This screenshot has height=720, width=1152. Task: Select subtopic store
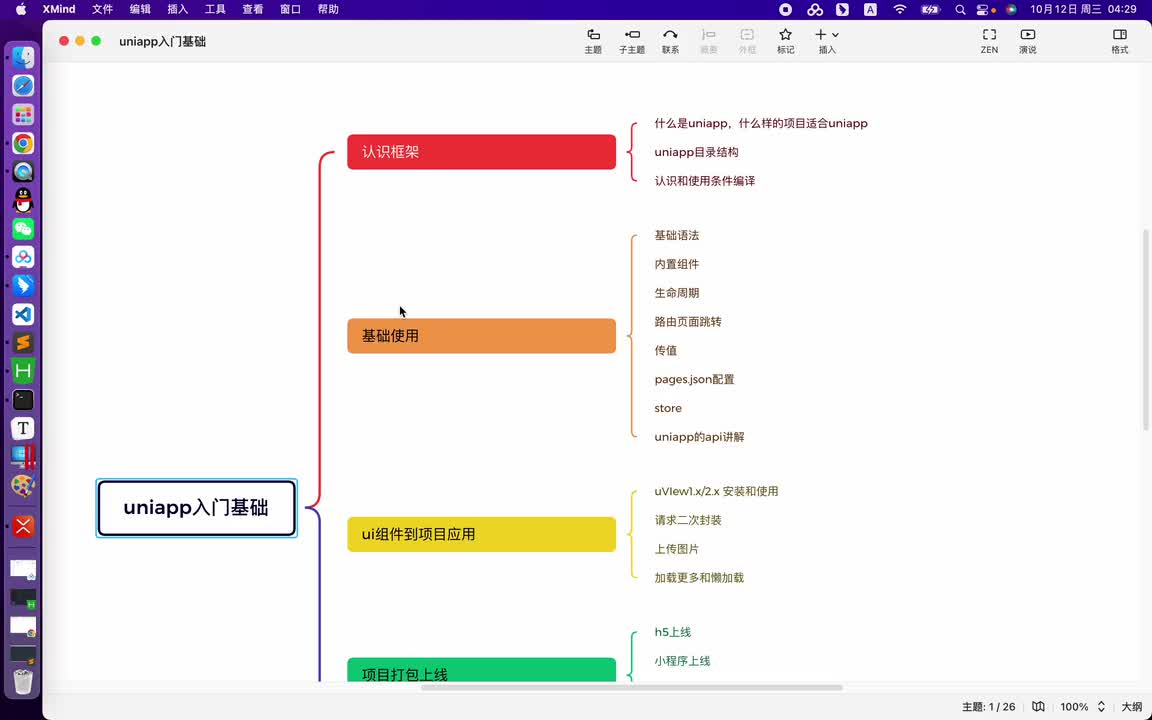pyautogui.click(x=668, y=408)
